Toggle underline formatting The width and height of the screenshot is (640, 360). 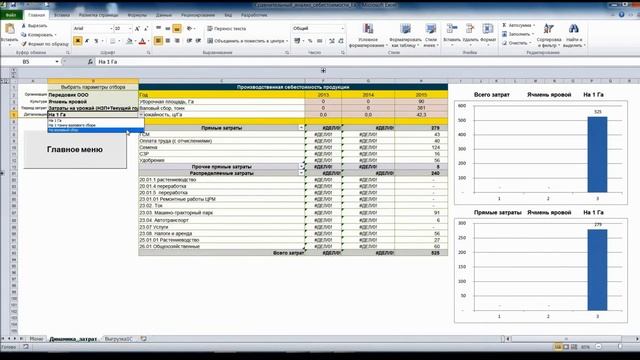tap(96, 41)
